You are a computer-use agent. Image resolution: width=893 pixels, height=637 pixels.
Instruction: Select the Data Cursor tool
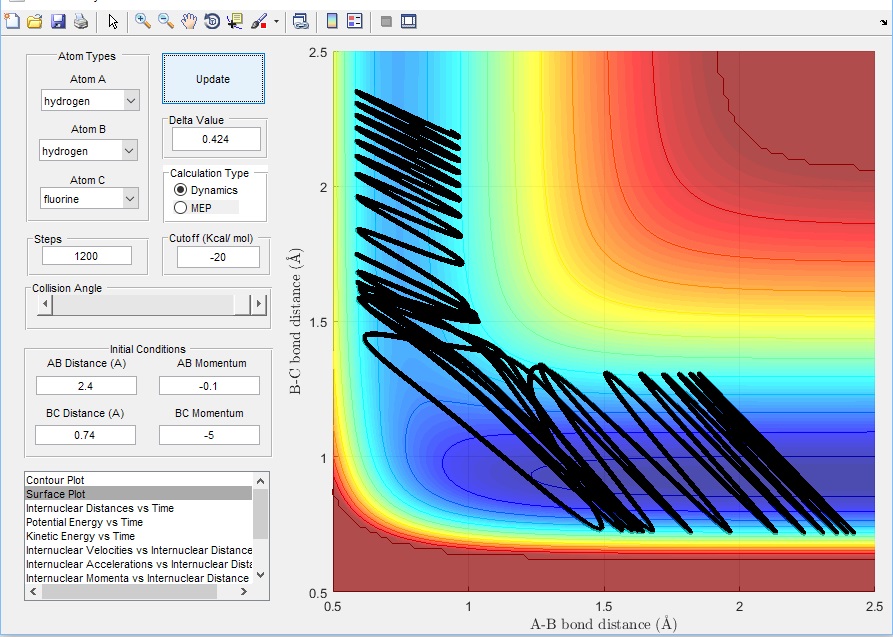[x=235, y=21]
